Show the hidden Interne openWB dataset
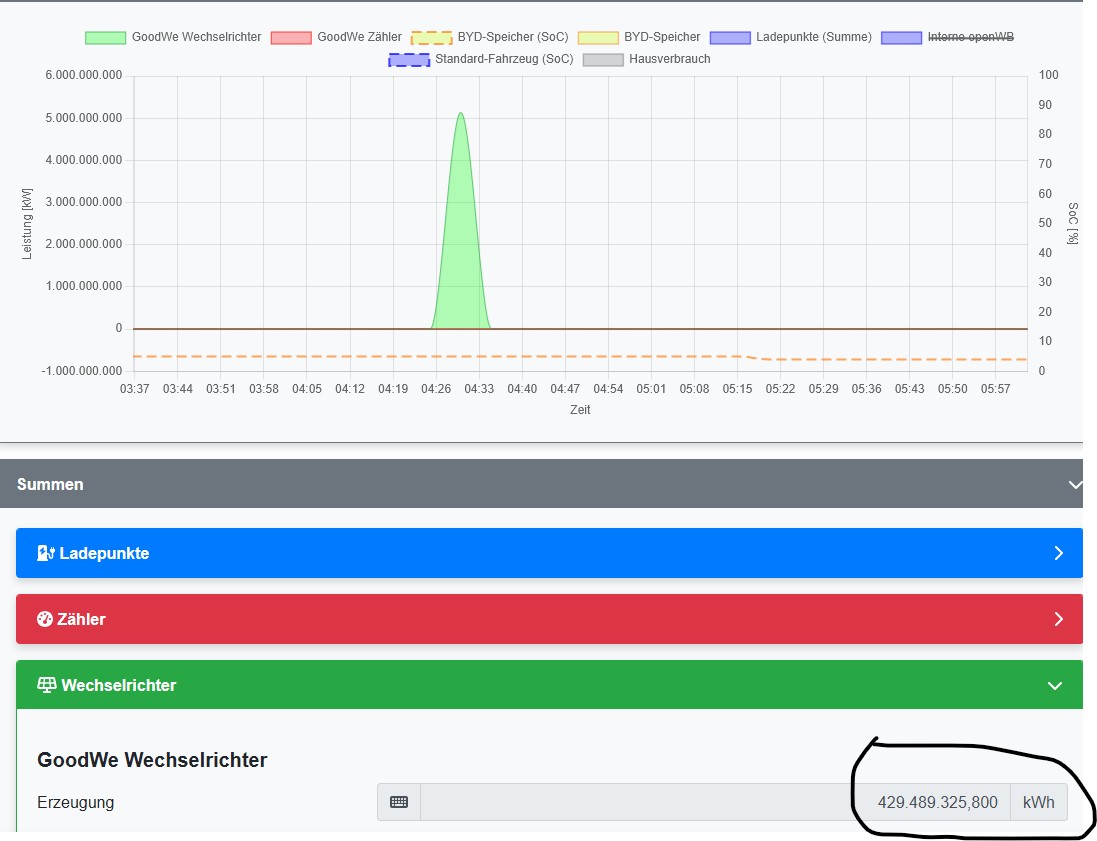Screen dimensions: 1097x841 point(947,37)
